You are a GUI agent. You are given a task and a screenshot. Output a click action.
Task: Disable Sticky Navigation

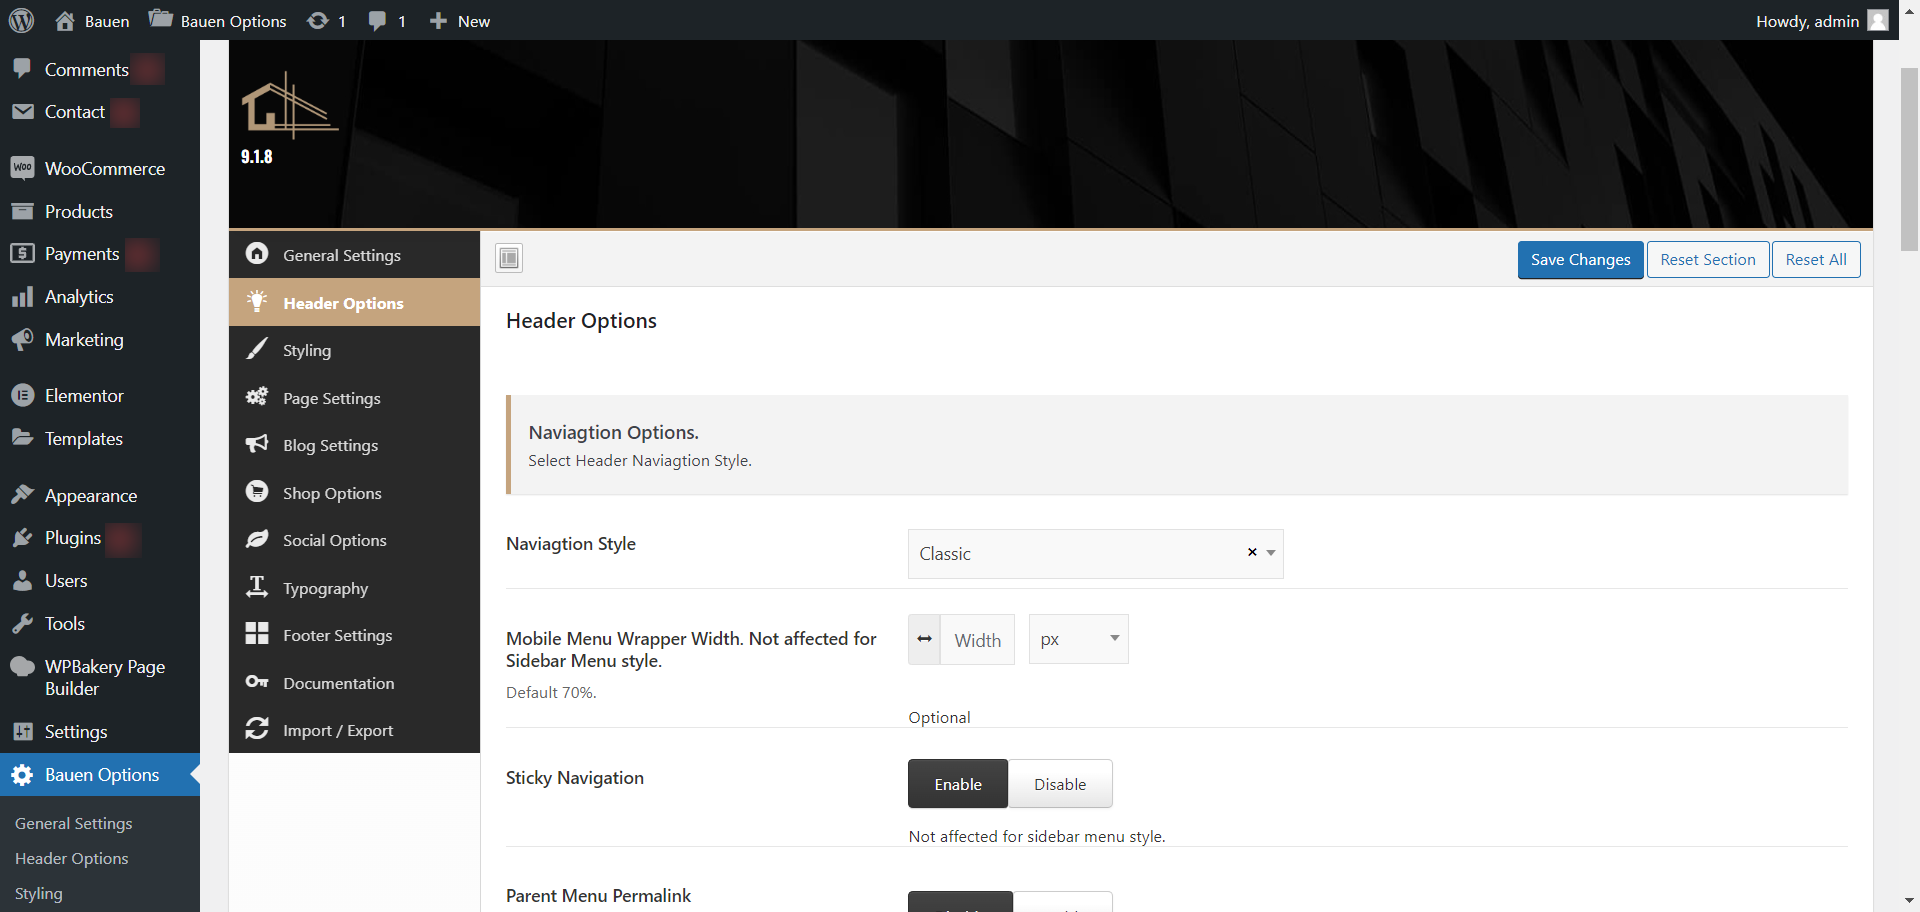coord(1060,784)
